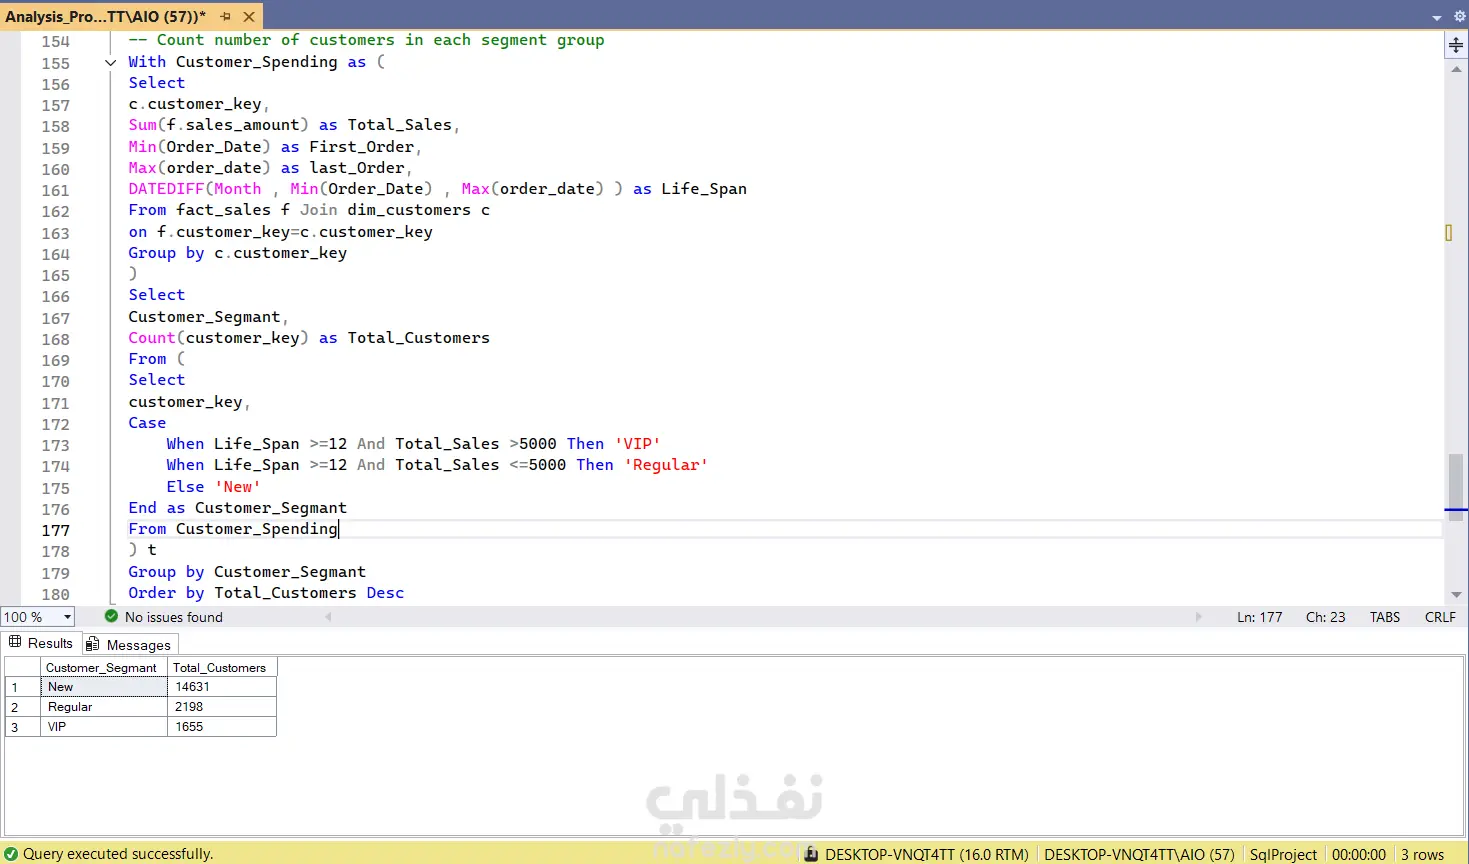The width and height of the screenshot is (1469, 864).
Task: Close the Analysis_Pro query tab
Action: pyautogui.click(x=249, y=17)
